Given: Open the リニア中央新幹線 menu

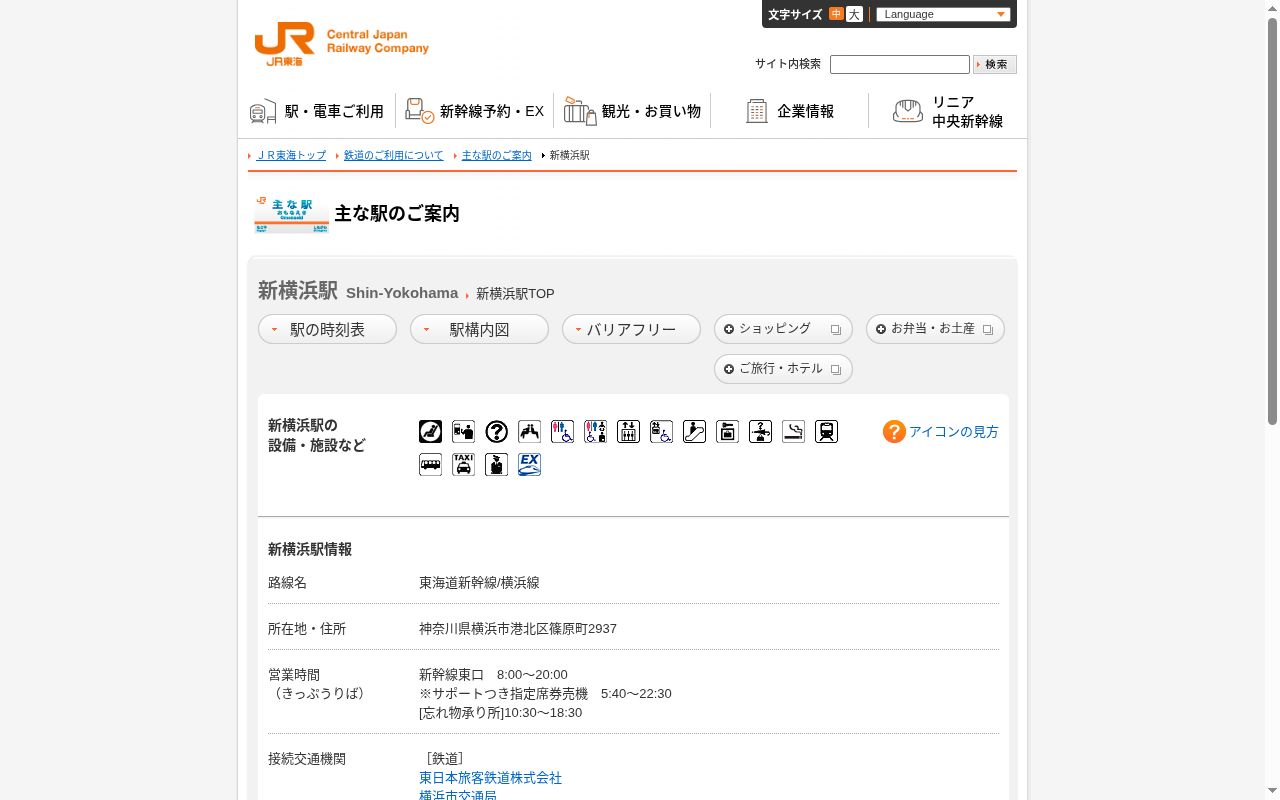Looking at the screenshot, I should pos(947,111).
